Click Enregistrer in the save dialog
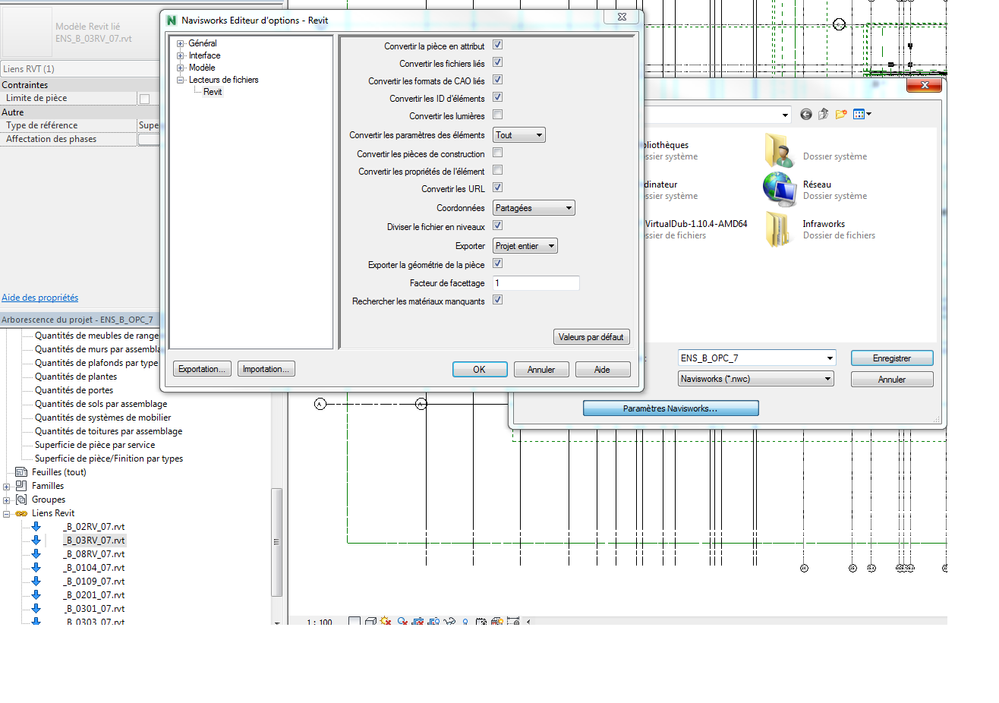999x703 pixels. [892, 358]
